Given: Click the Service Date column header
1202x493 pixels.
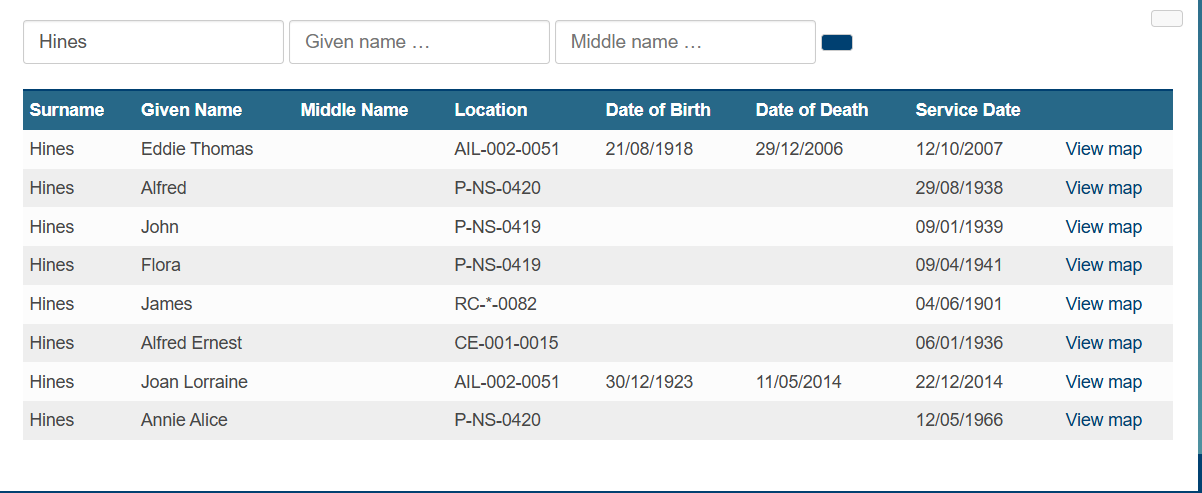Looking at the screenshot, I should [968, 110].
